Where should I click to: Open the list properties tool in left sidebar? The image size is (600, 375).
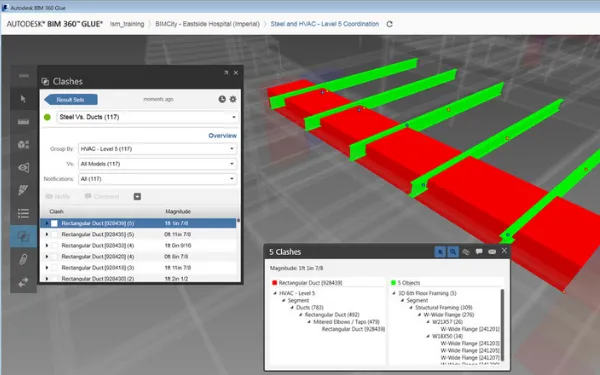(x=23, y=213)
